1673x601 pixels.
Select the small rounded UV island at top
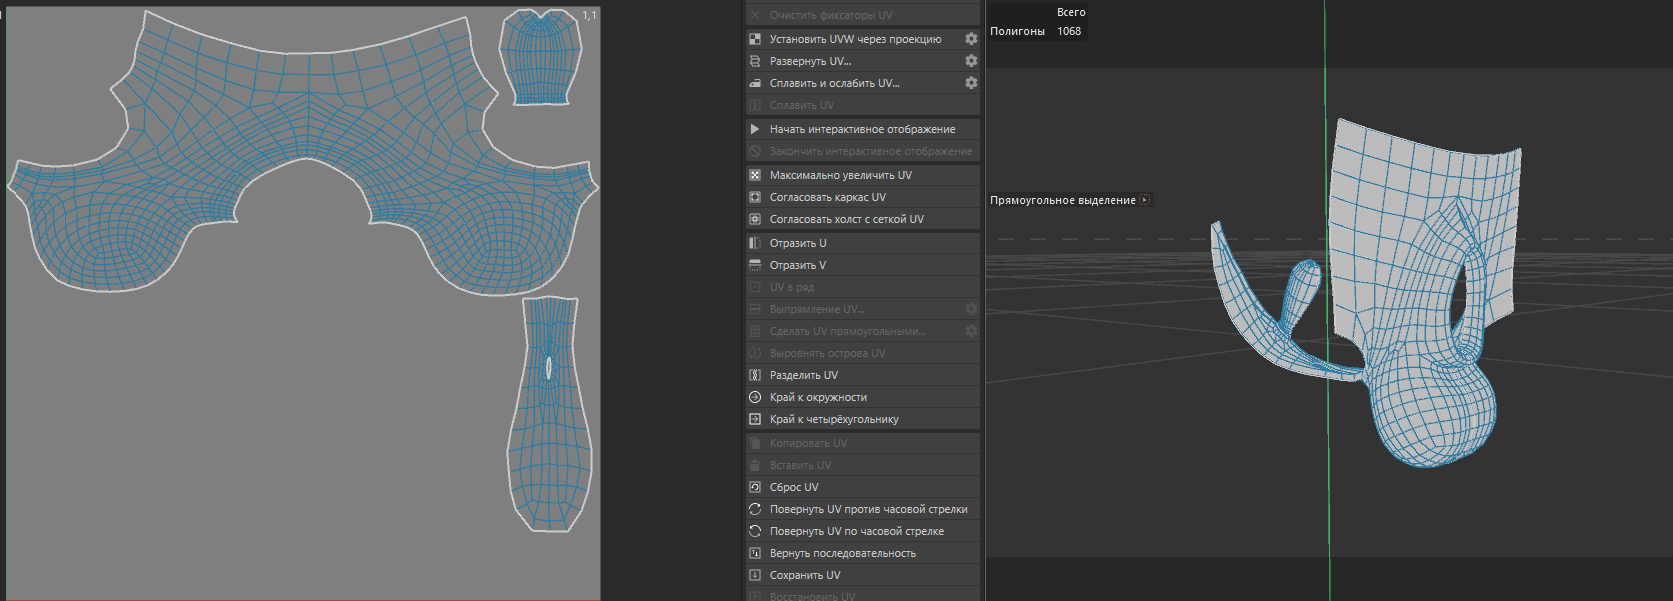pos(541,57)
